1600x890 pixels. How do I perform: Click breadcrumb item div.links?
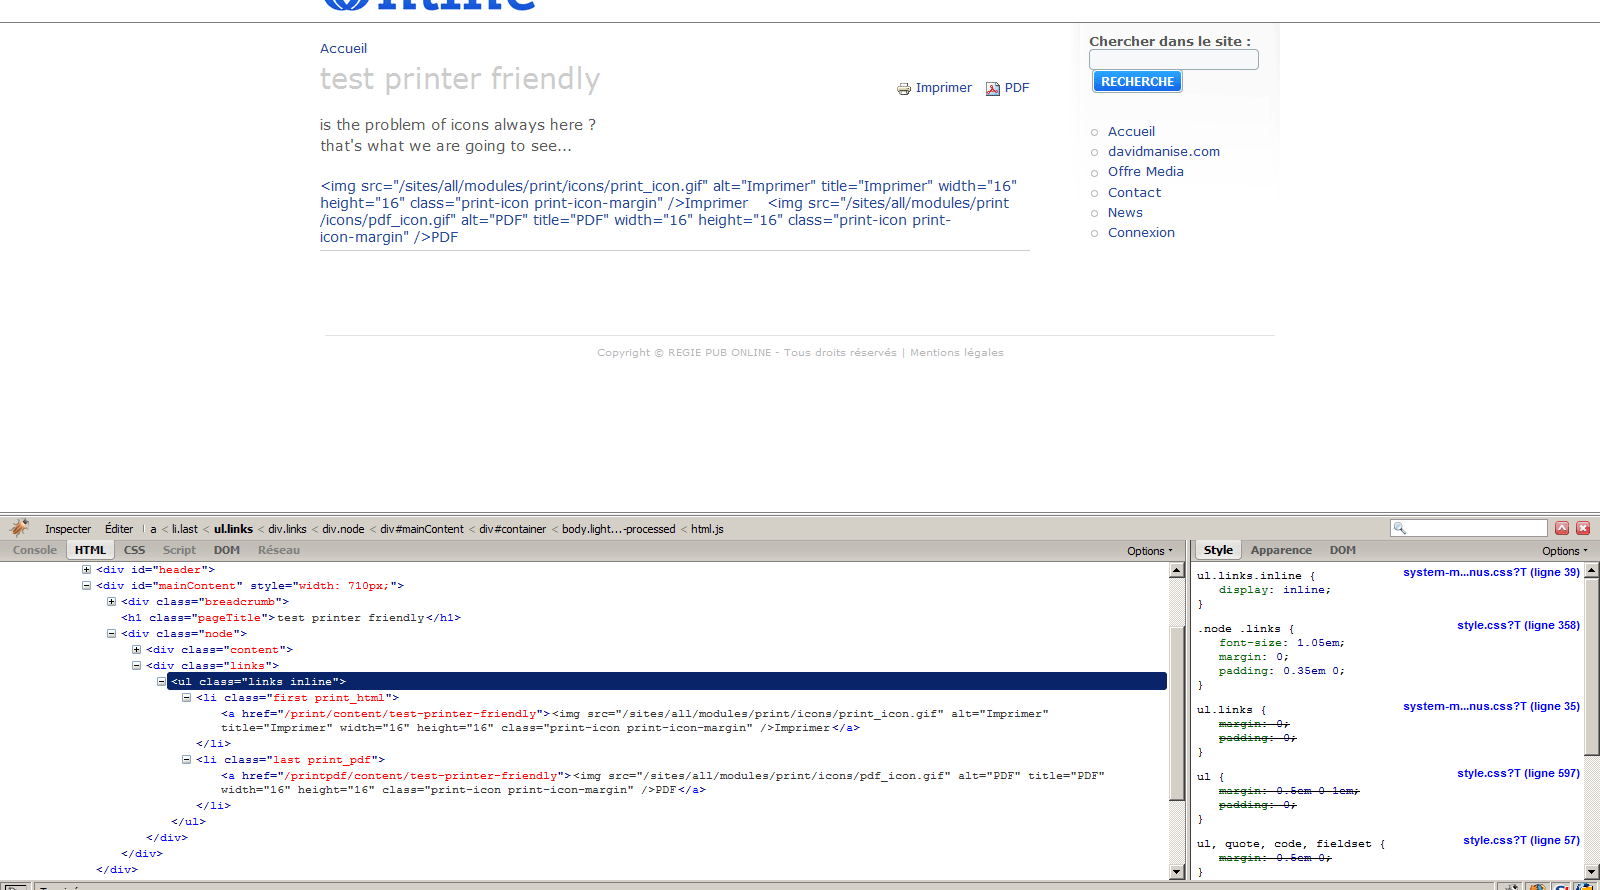click(287, 529)
